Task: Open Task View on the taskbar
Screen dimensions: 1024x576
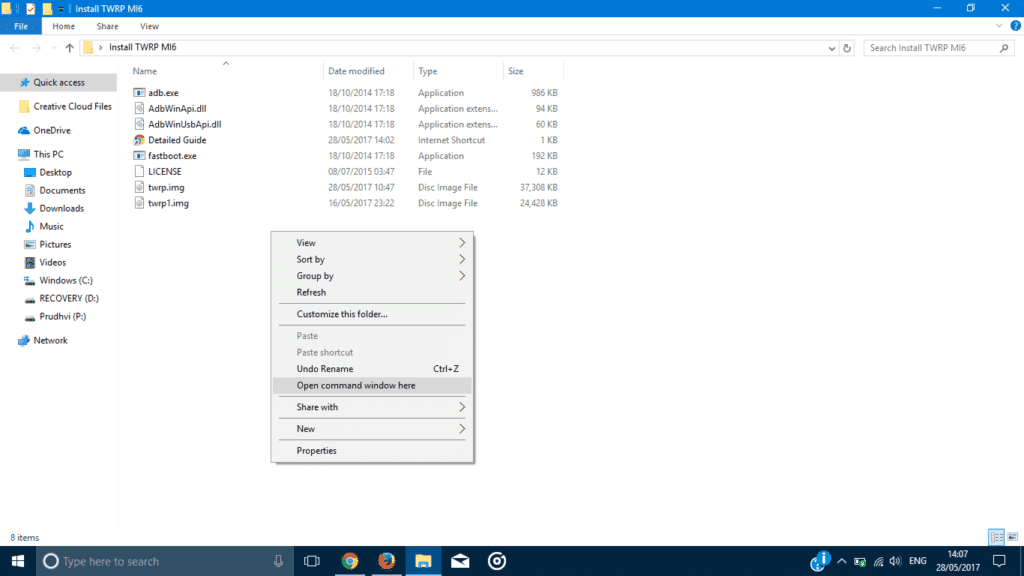Action: point(312,561)
